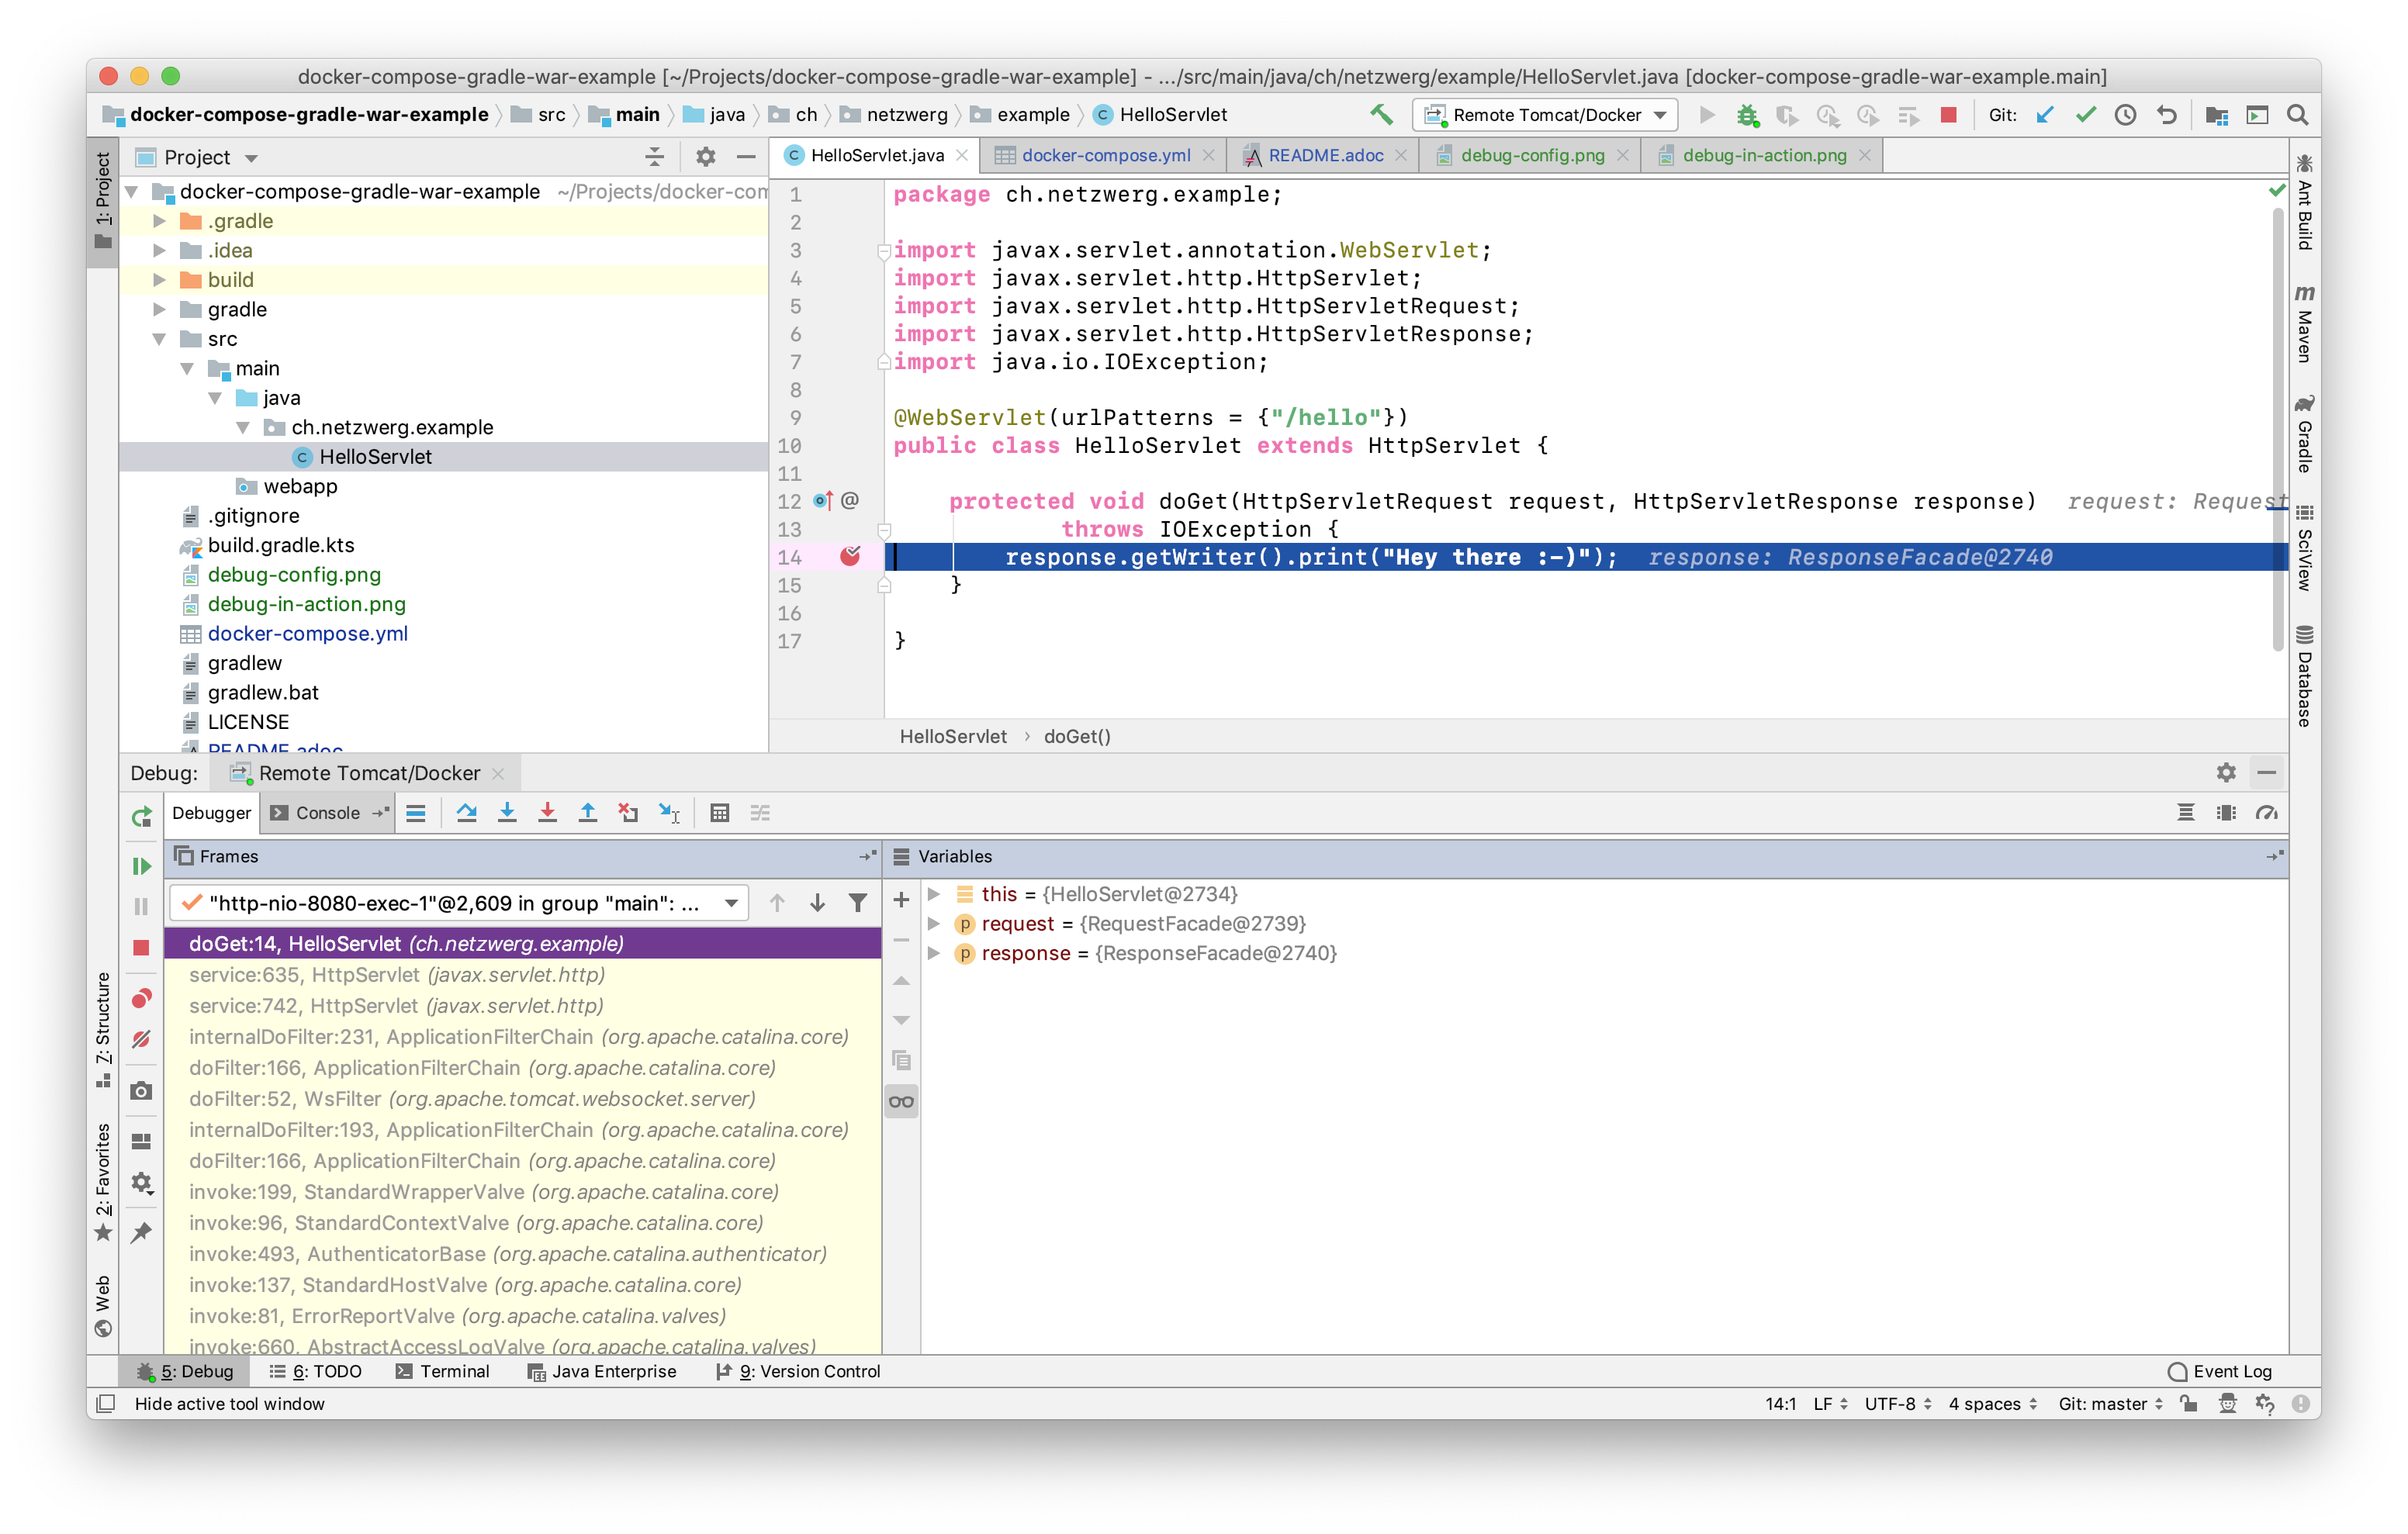Click the Build project hammer icon
2408x1534 pixels.
tap(1381, 115)
